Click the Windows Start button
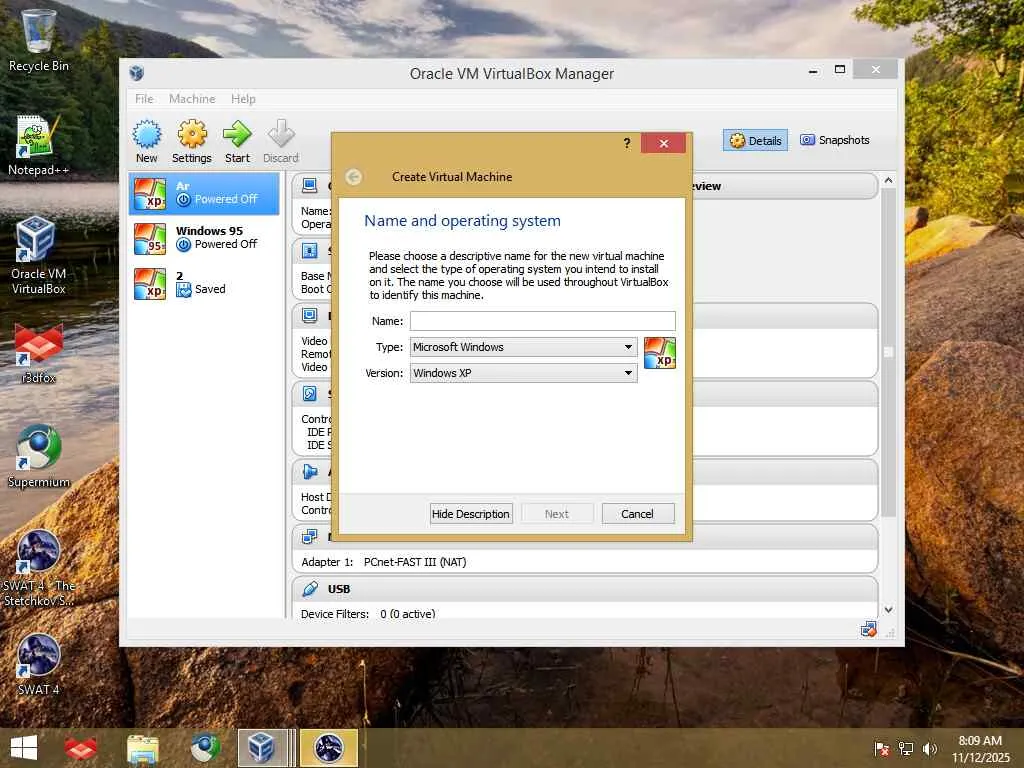The width and height of the screenshot is (1024, 768). [x=24, y=748]
